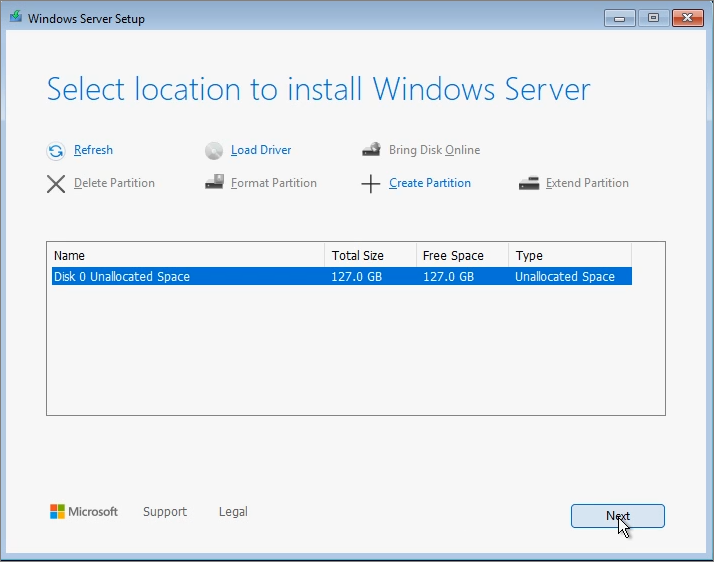Click the Delete Partition X icon
Image resolution: width=714 pixels, height=562 pixels.
pos(56,184)
